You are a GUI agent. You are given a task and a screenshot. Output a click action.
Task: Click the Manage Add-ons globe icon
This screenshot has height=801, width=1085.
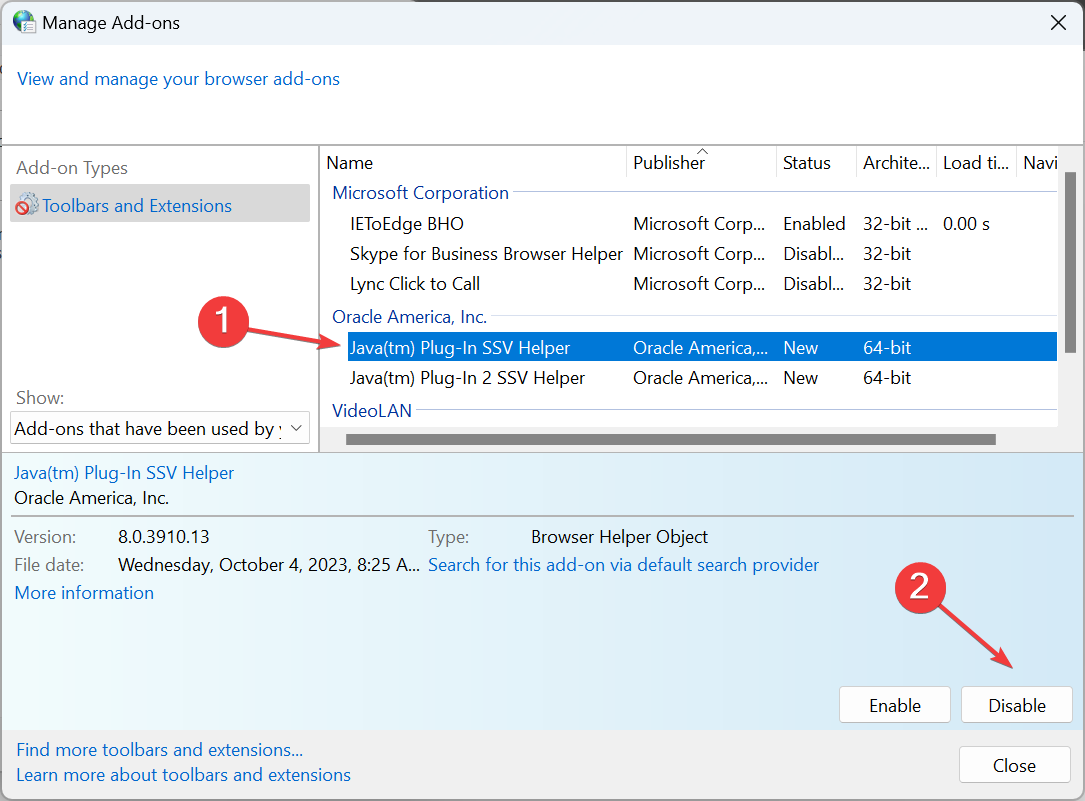(23, 22)
